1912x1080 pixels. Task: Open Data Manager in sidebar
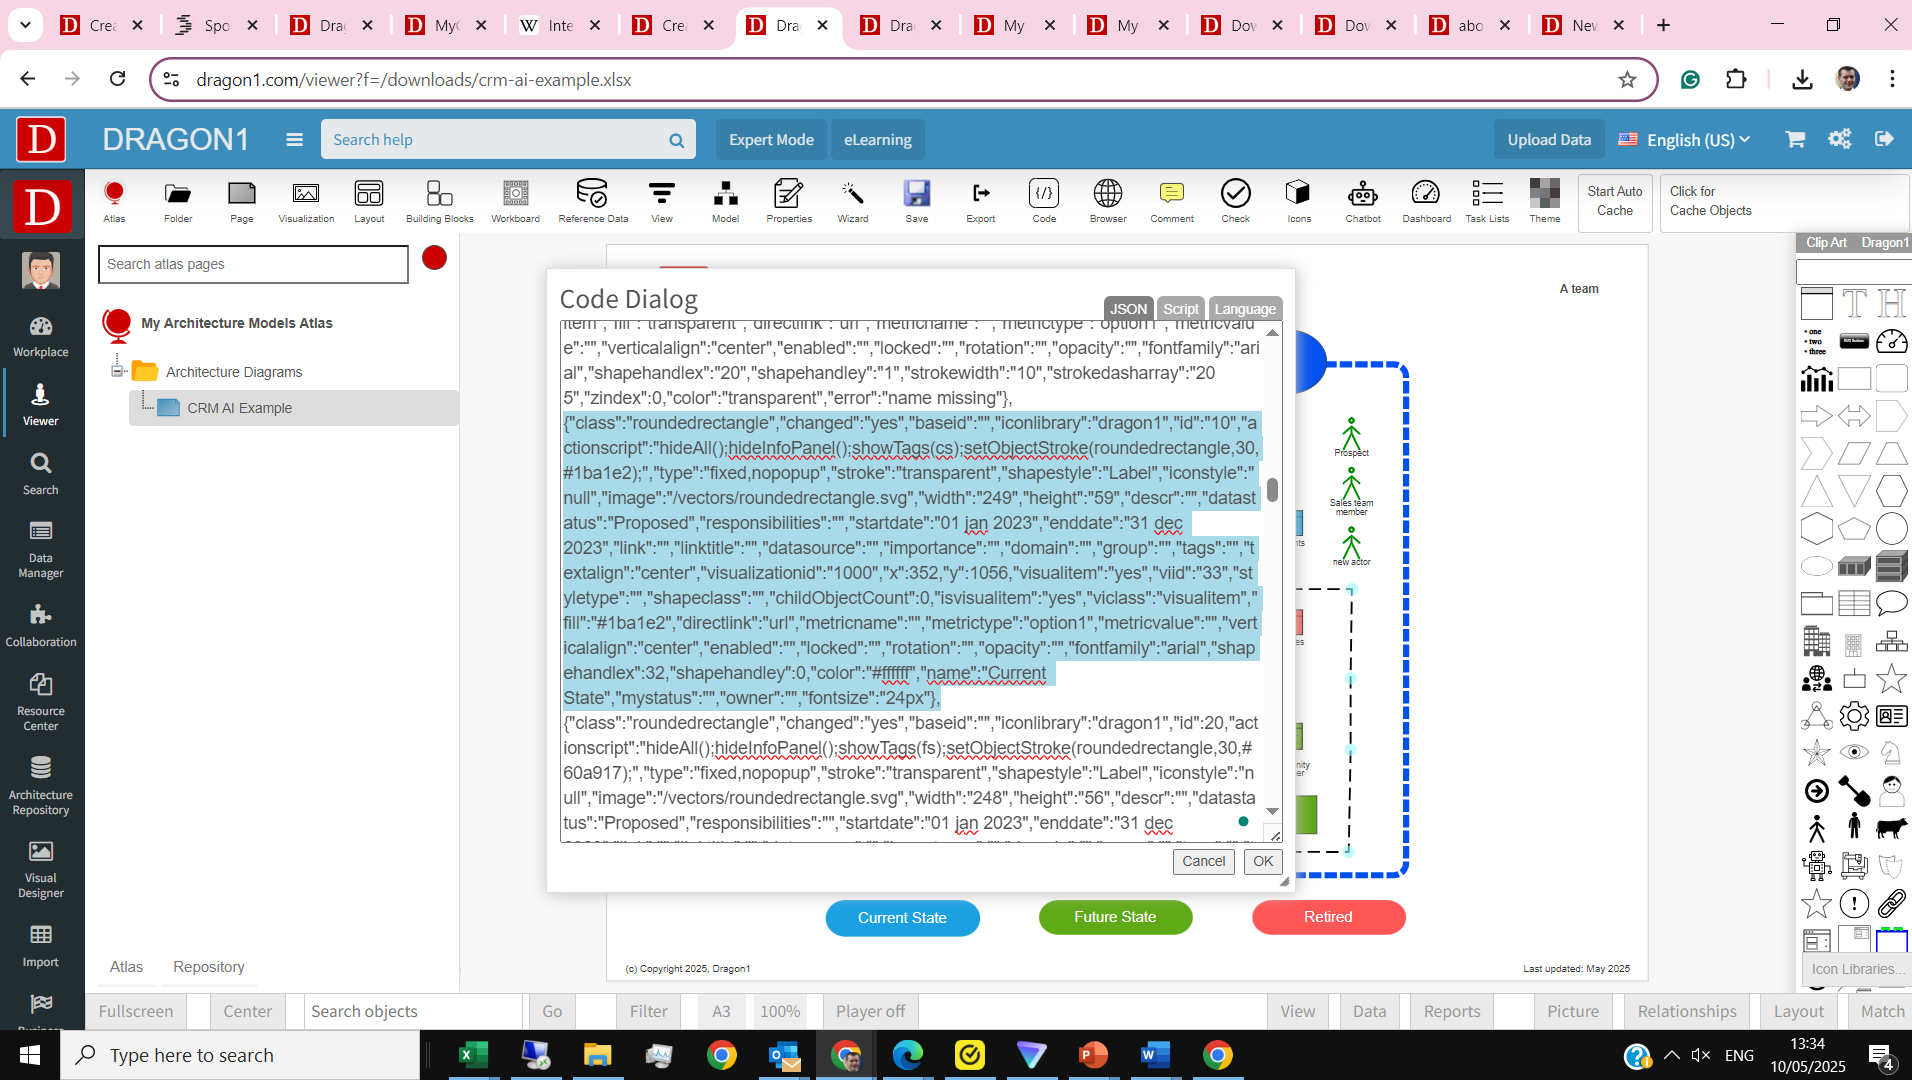(x=41, y=550)
